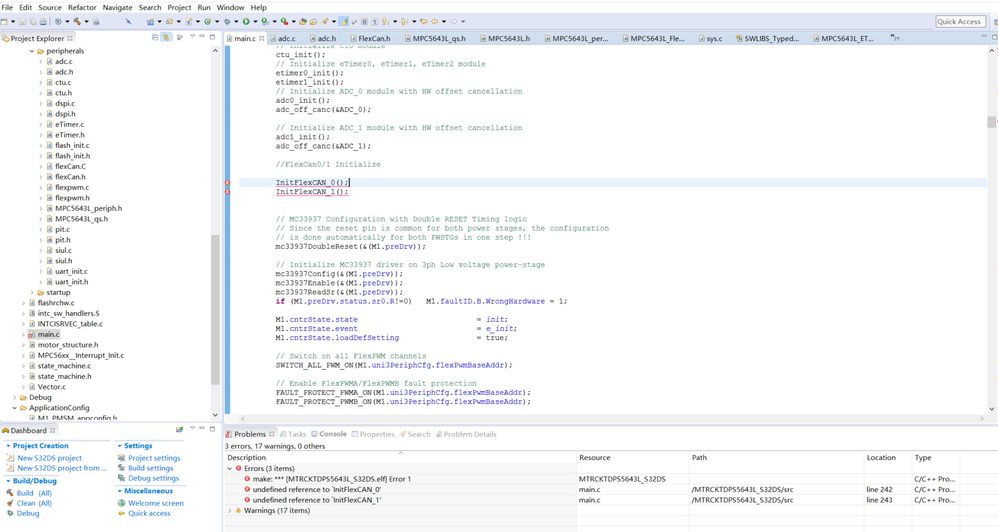
Task: Open the File menu
Action: click(7, 8)
